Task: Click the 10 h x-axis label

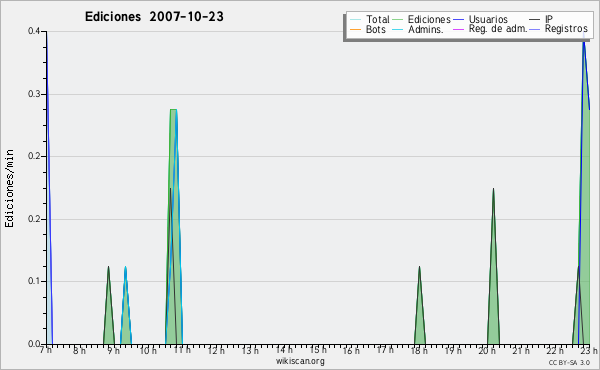Action: point(148,350)
